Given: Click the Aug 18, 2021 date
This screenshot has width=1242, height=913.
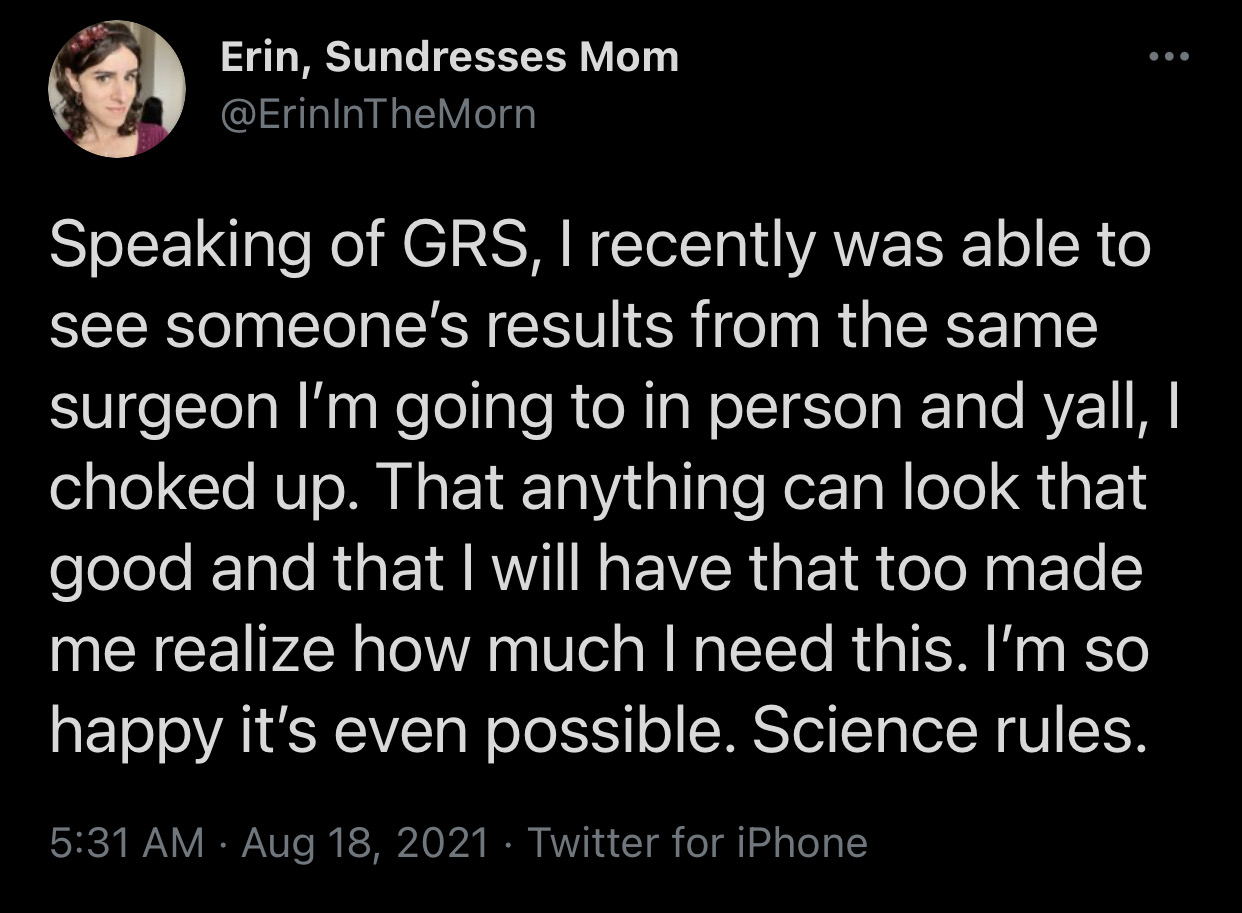Looking at the screenshot, I should pyautogui.click(x=363, y=842).
